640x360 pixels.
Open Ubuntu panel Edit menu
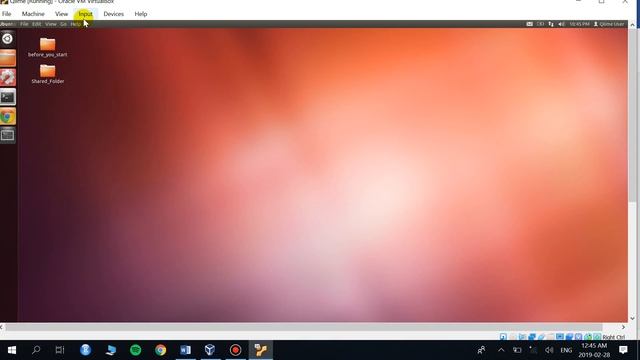pos(37,24)
